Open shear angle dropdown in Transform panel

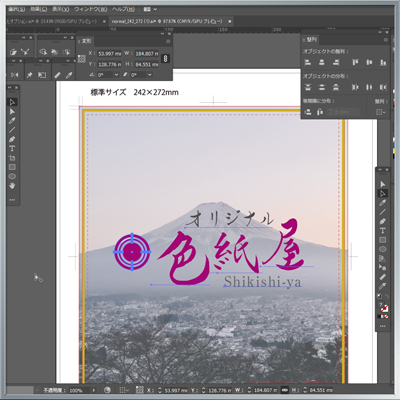150,75
